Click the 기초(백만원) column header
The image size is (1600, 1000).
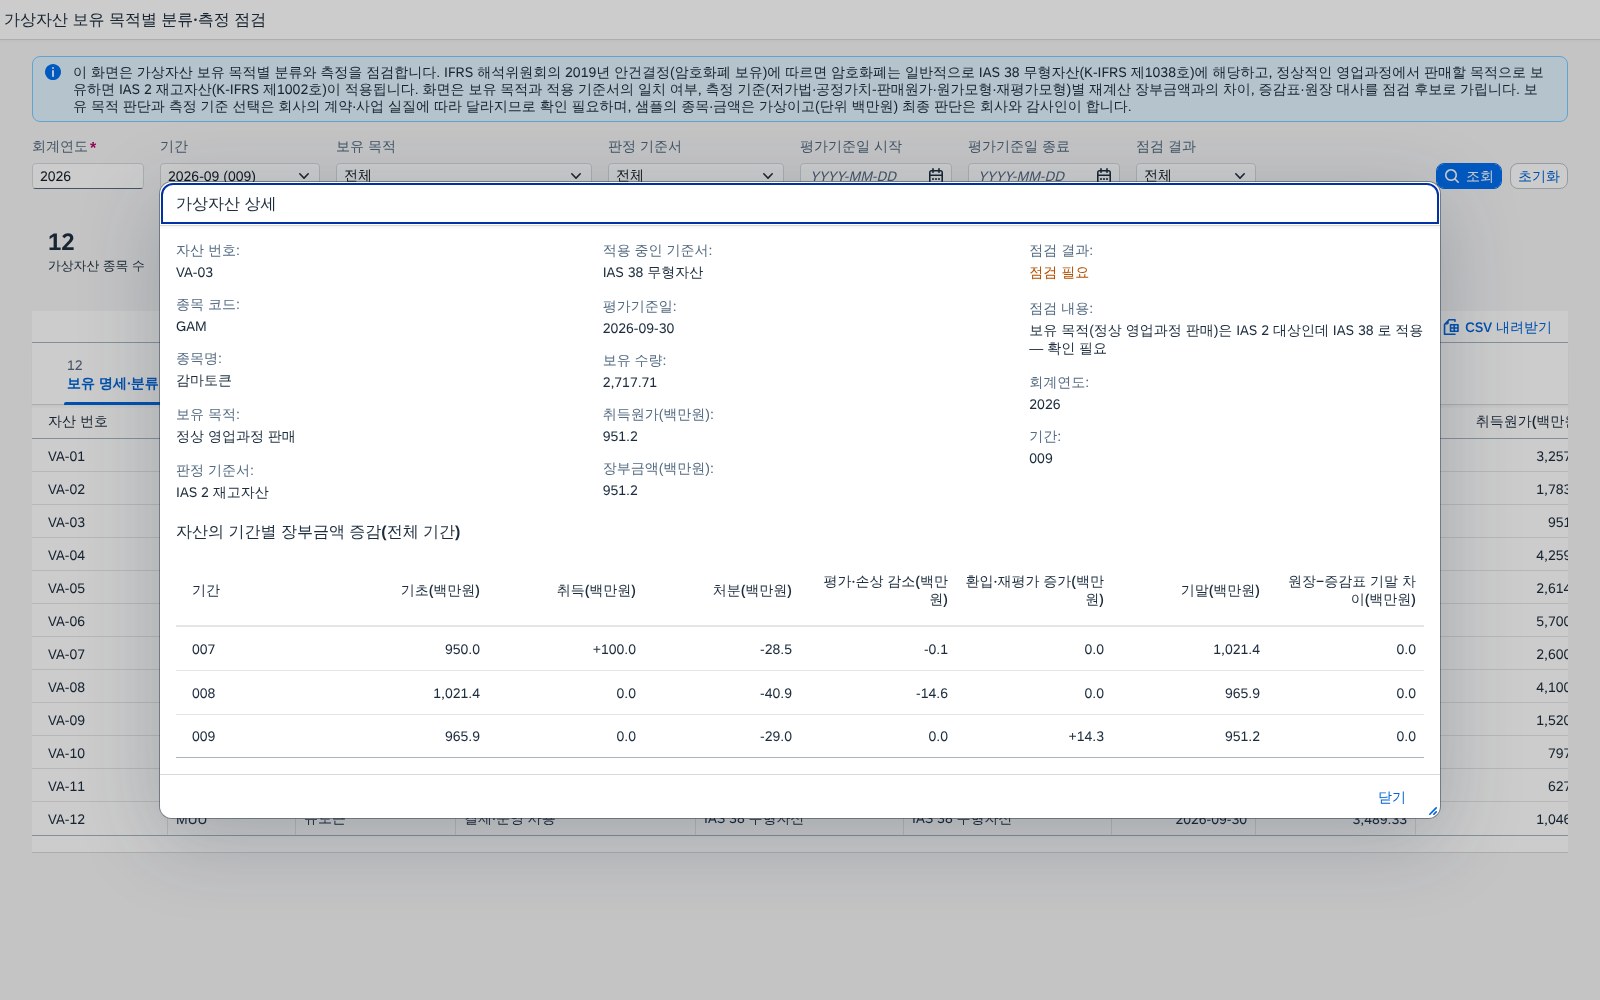440,590
